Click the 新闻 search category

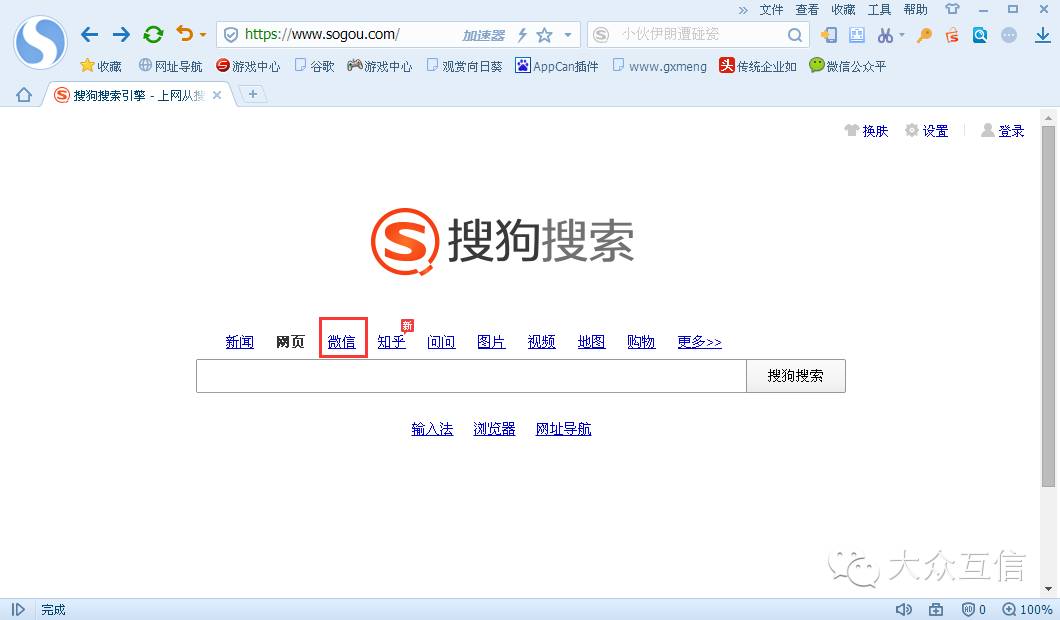click(239, 341)
